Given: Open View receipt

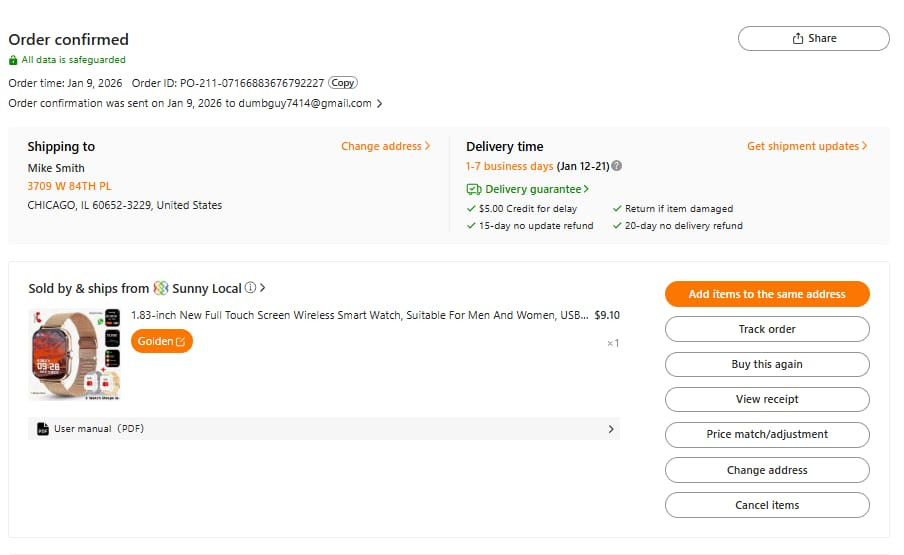Looking at the screenshot, I should tap(767, 399).
